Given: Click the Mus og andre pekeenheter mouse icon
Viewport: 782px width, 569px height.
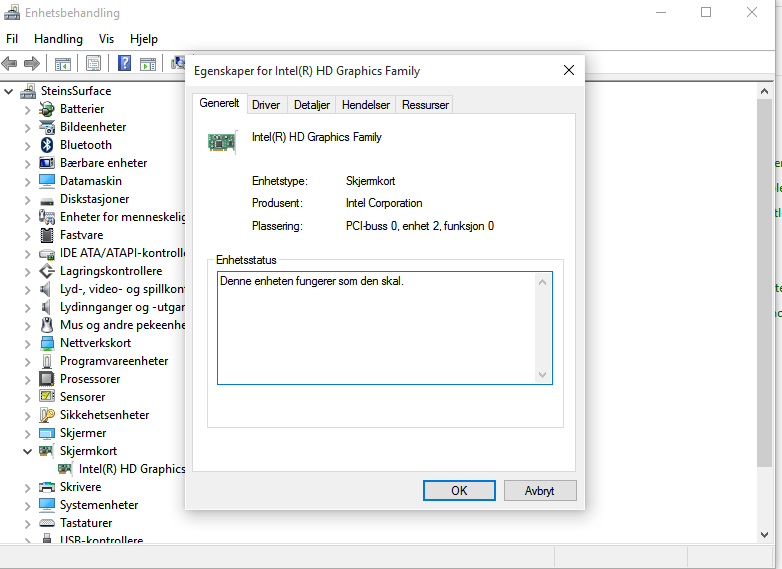Looking at the screenshot, I should tap(47, 325).
